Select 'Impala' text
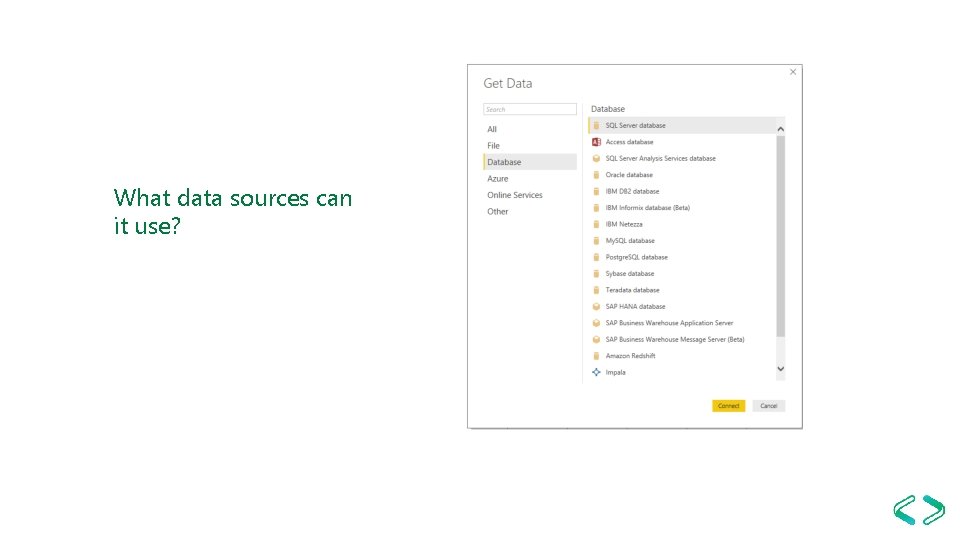This screenshot has height=540, width=960. click(615, 373)
